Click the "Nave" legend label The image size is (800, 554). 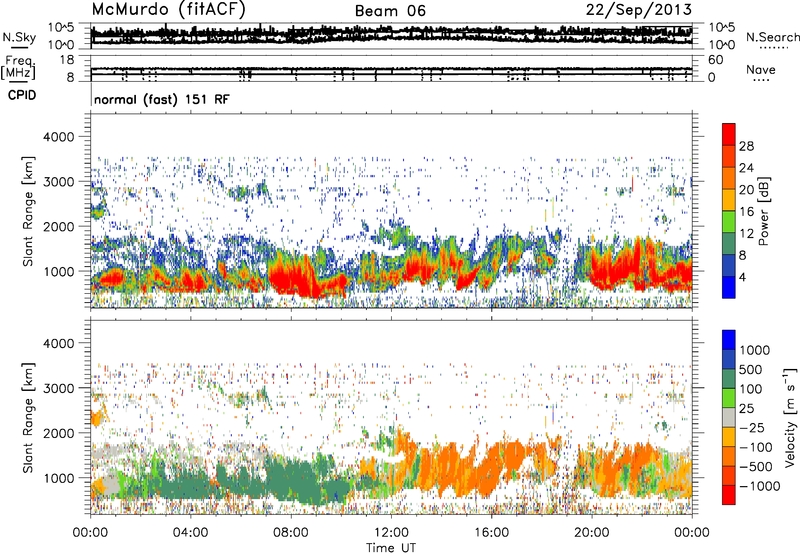(761, 69)
